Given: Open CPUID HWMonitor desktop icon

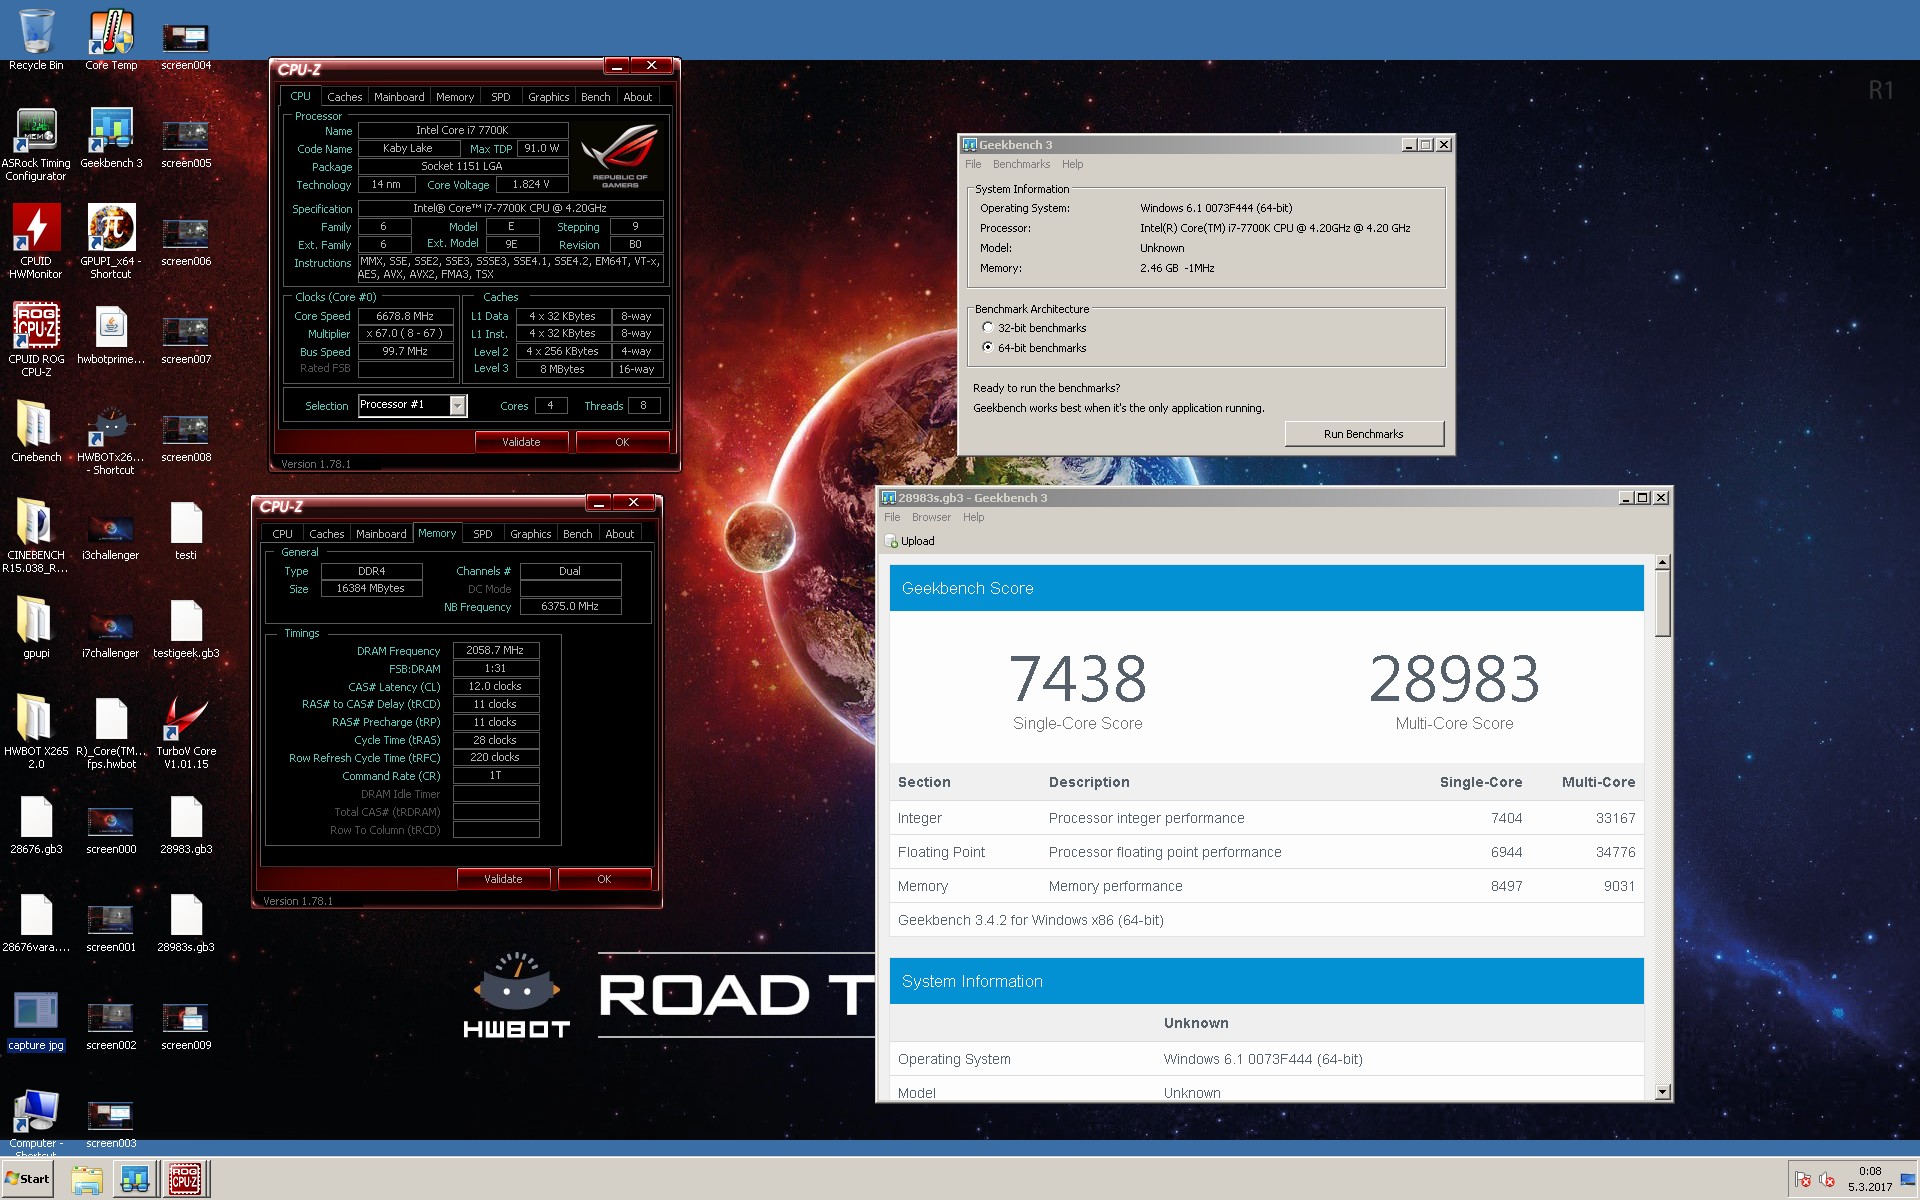Looking at the screenshot, I should click(36, 241).
